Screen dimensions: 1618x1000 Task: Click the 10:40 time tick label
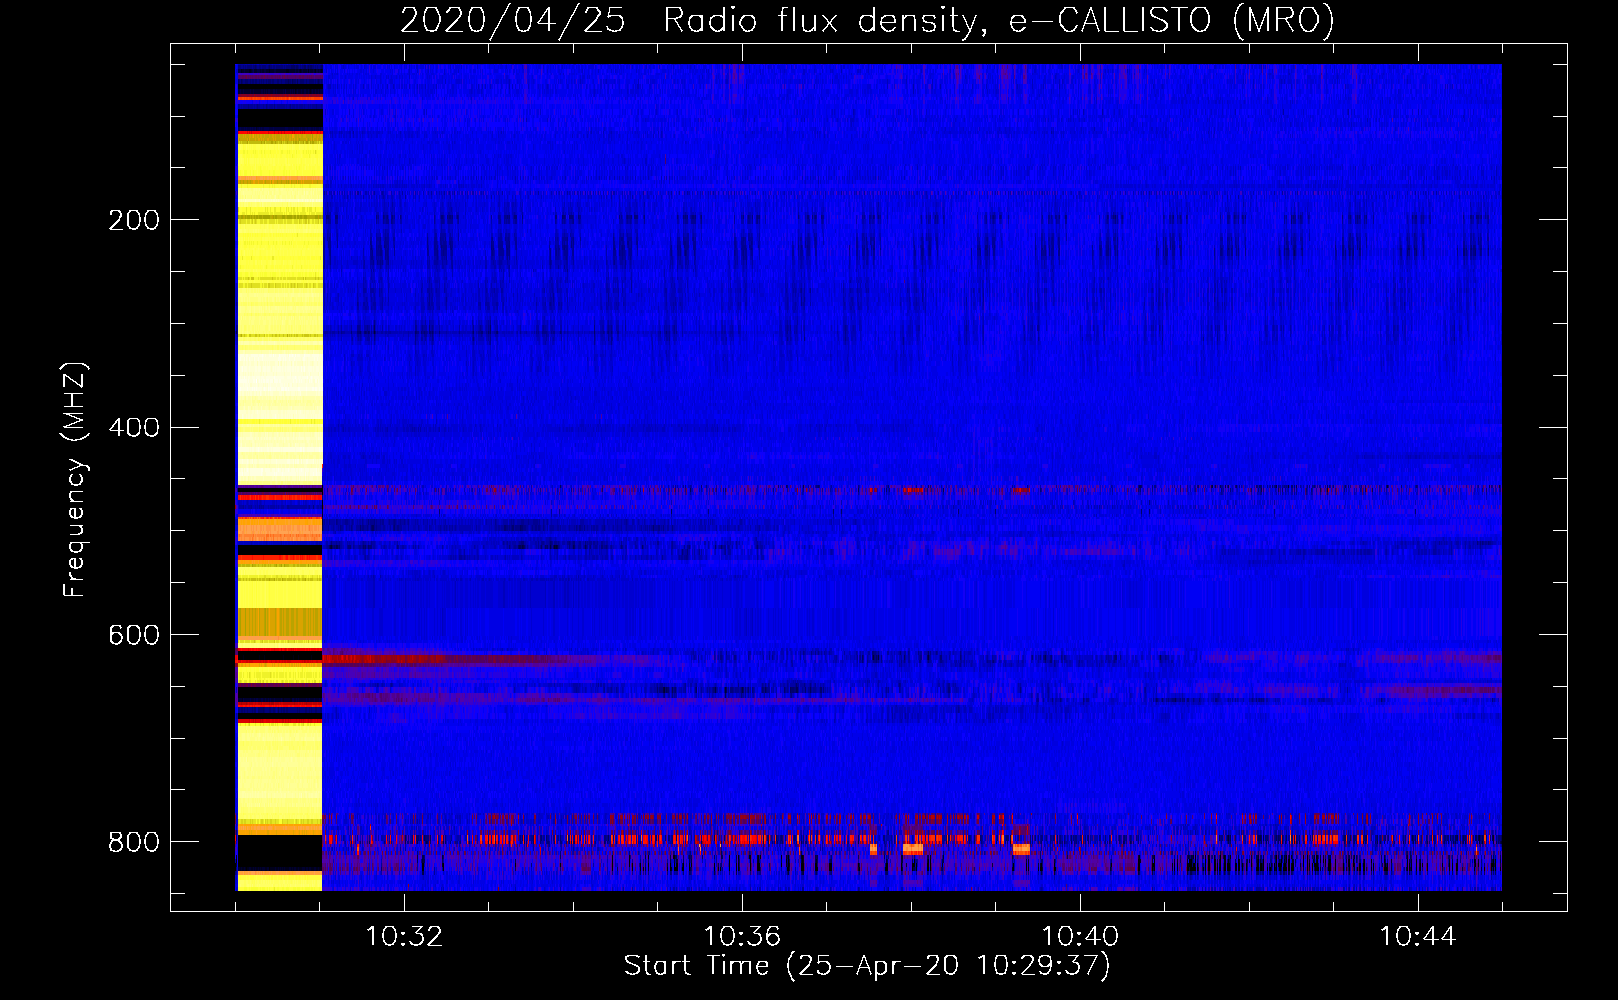coord(1080,937)
